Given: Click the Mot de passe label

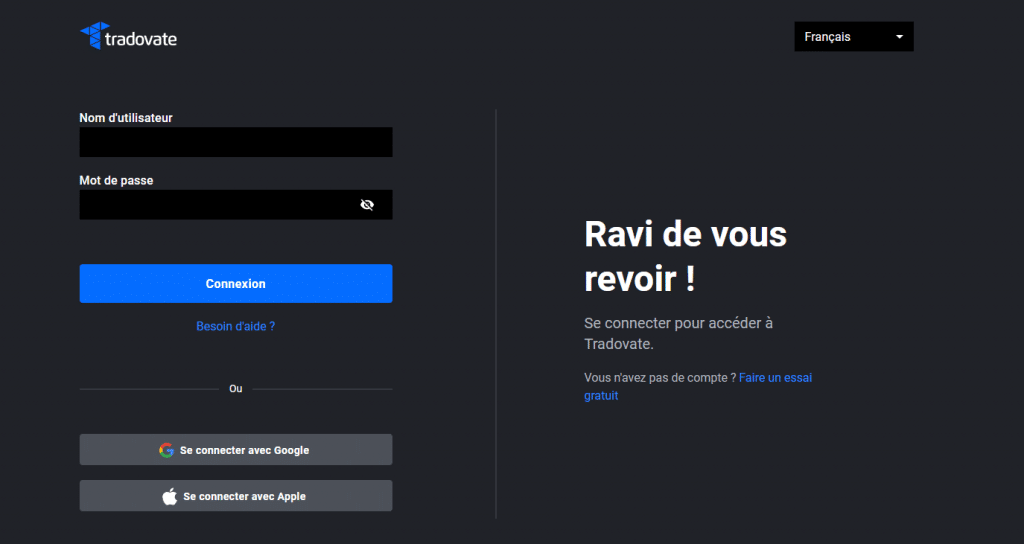Looking at the screenshot, I should pos(116,181).
